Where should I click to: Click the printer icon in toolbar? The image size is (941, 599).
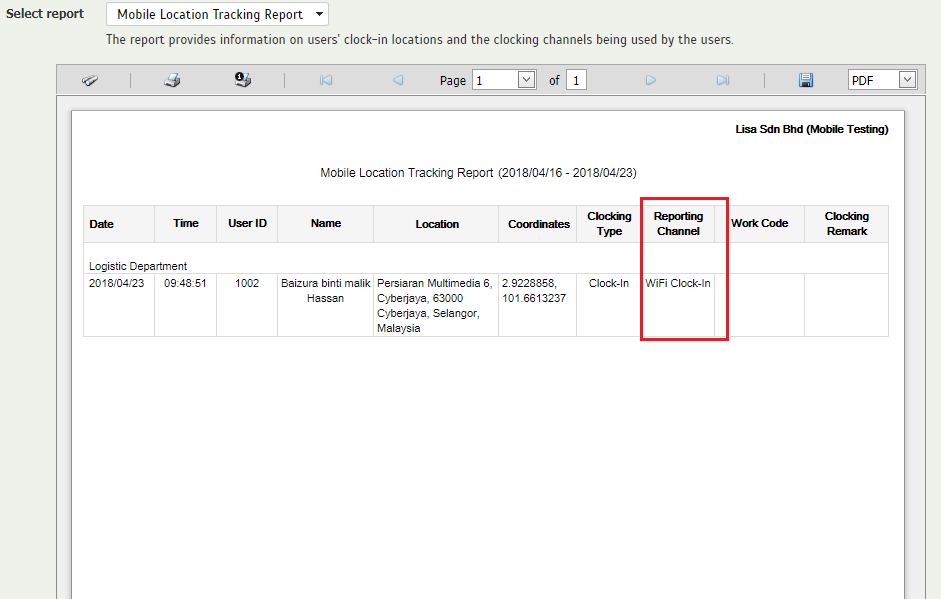(x=172, y=80)
